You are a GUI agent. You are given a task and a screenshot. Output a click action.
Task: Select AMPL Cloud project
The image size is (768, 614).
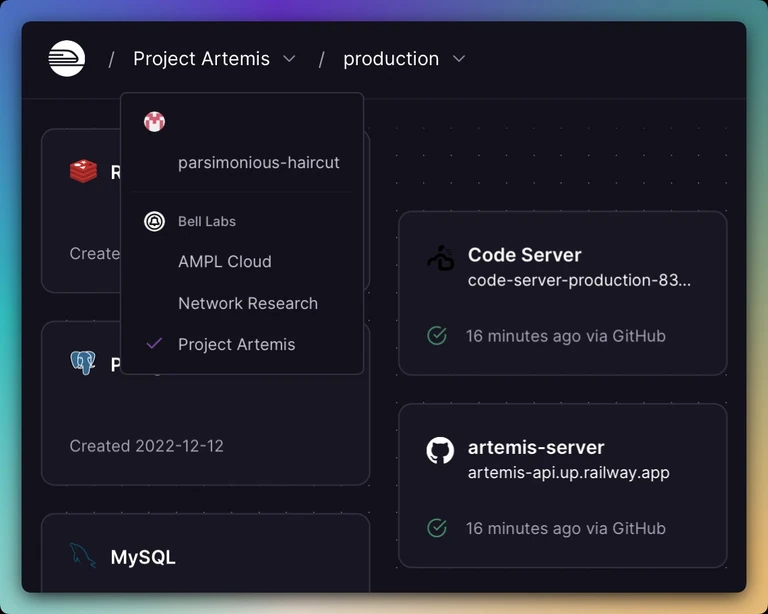(x=225, y=261)
